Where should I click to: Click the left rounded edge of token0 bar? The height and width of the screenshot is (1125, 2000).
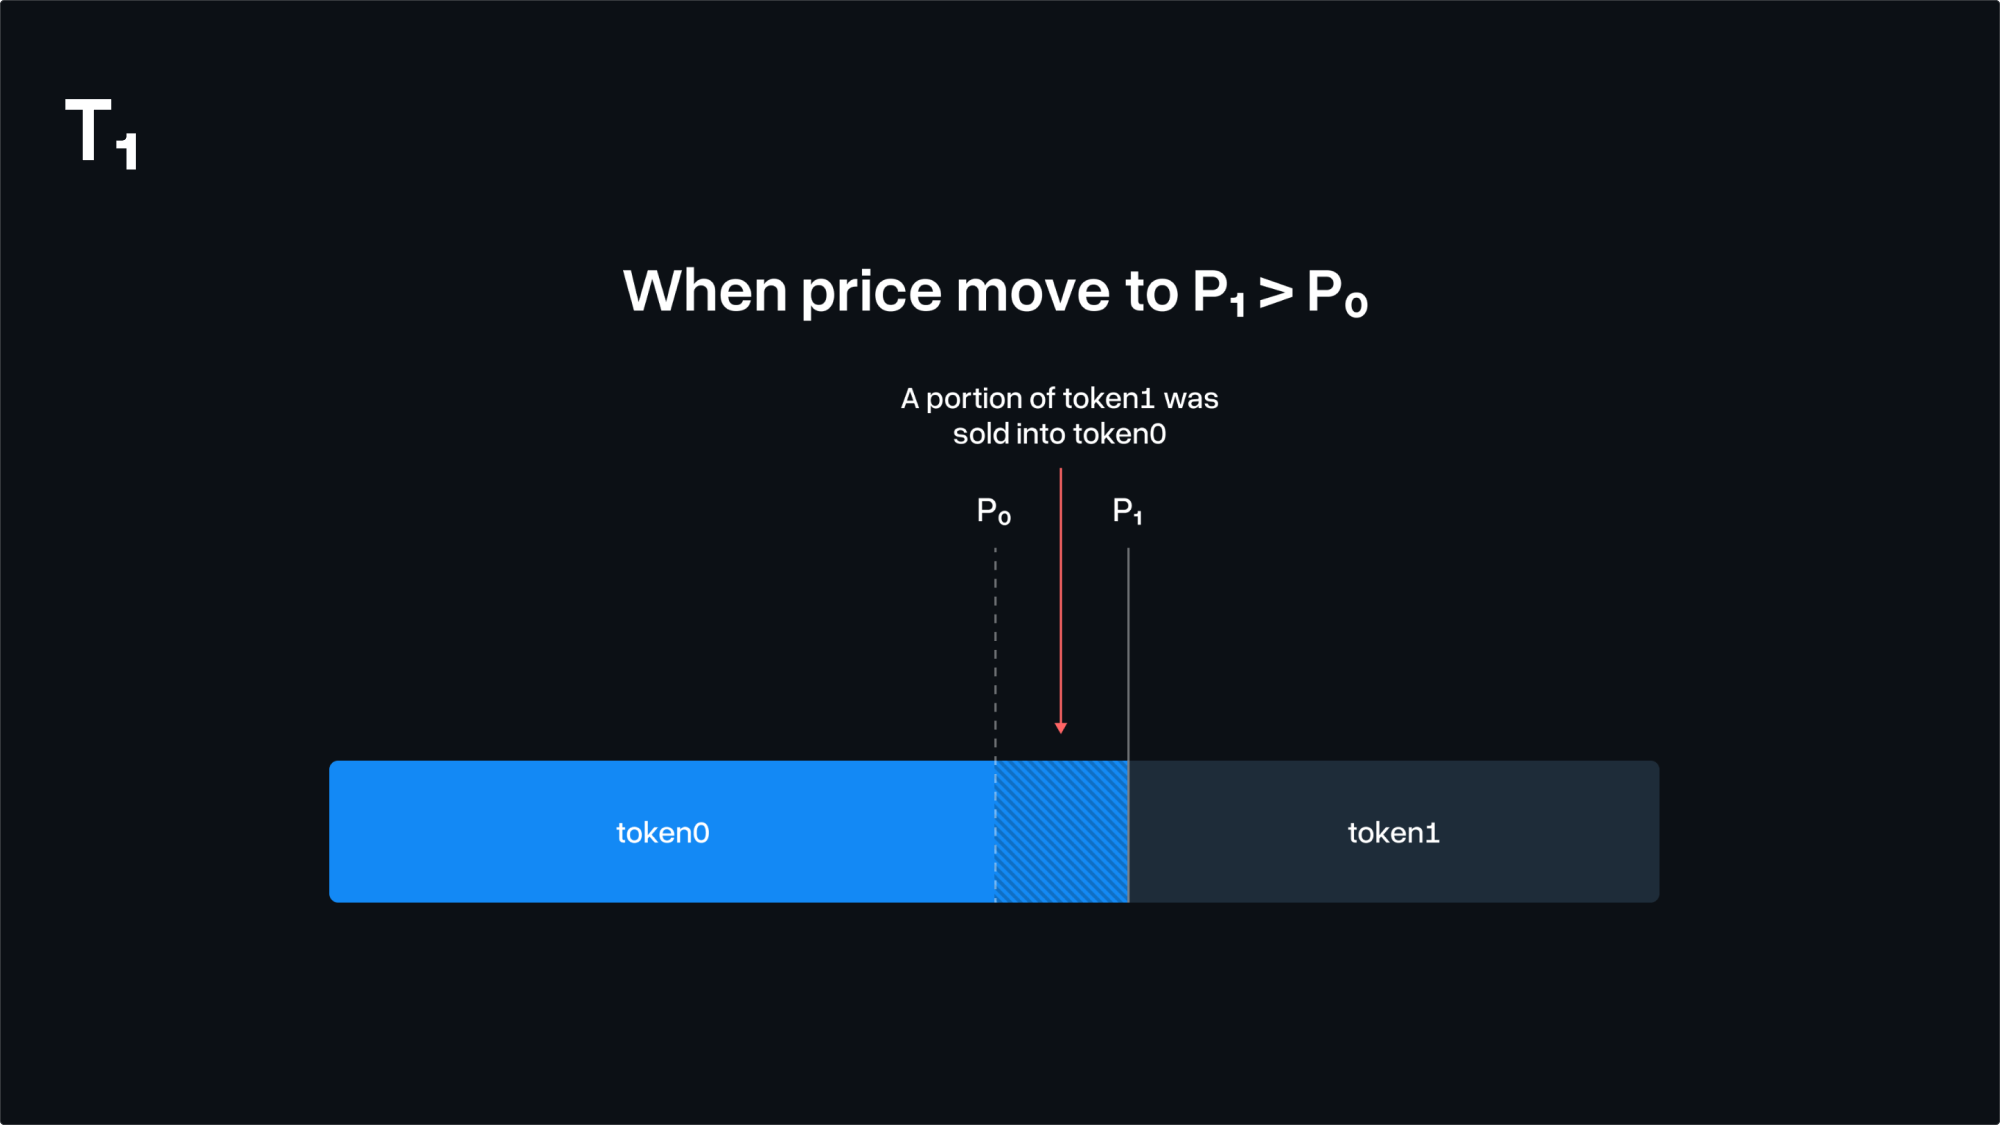[x=334, y=832]
